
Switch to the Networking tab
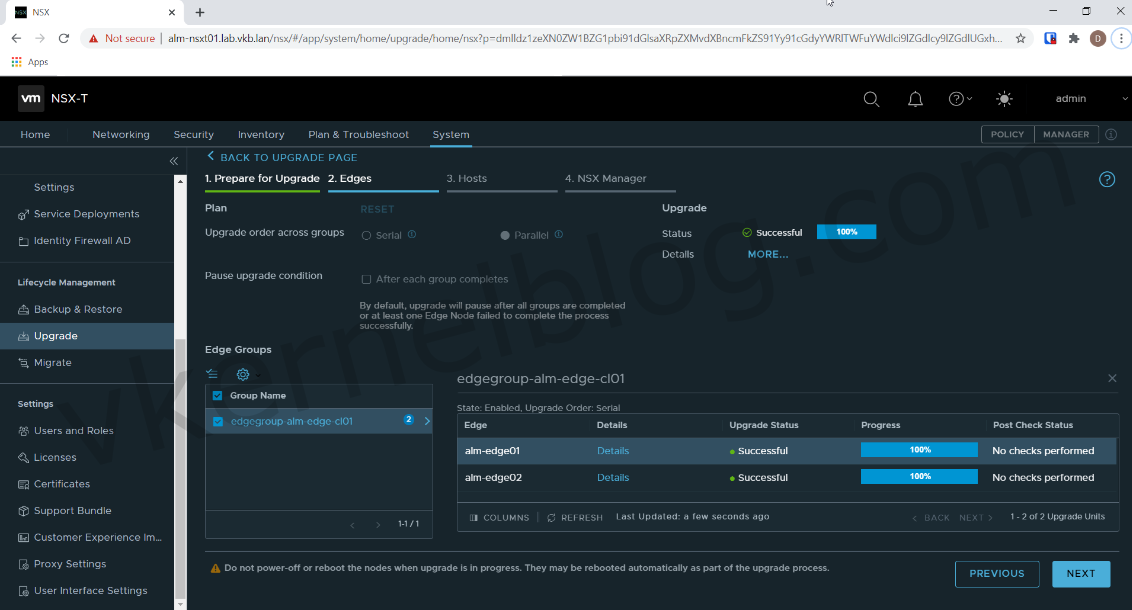[121, 135]
